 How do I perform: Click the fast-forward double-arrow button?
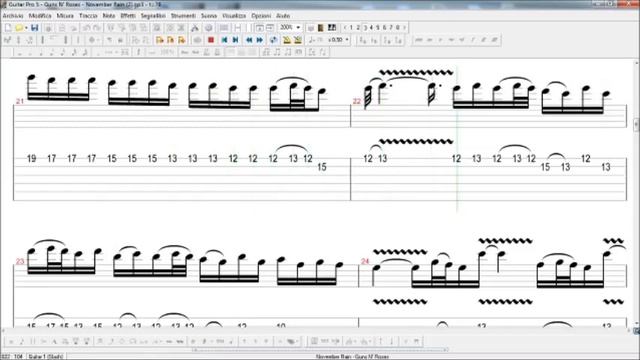(x=260, y=40)
